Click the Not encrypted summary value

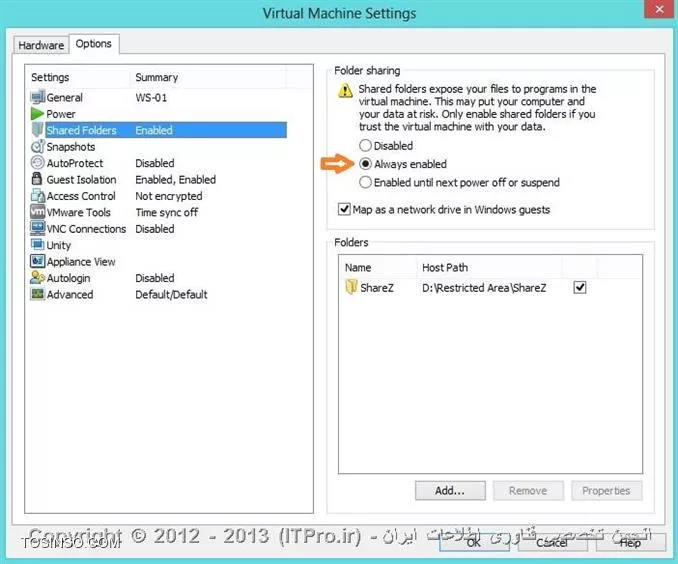169,196
